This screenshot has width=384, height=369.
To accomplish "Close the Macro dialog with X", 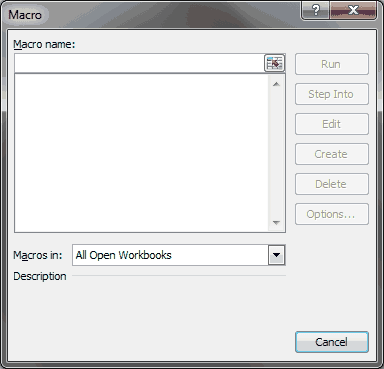I will coord(353,10).
